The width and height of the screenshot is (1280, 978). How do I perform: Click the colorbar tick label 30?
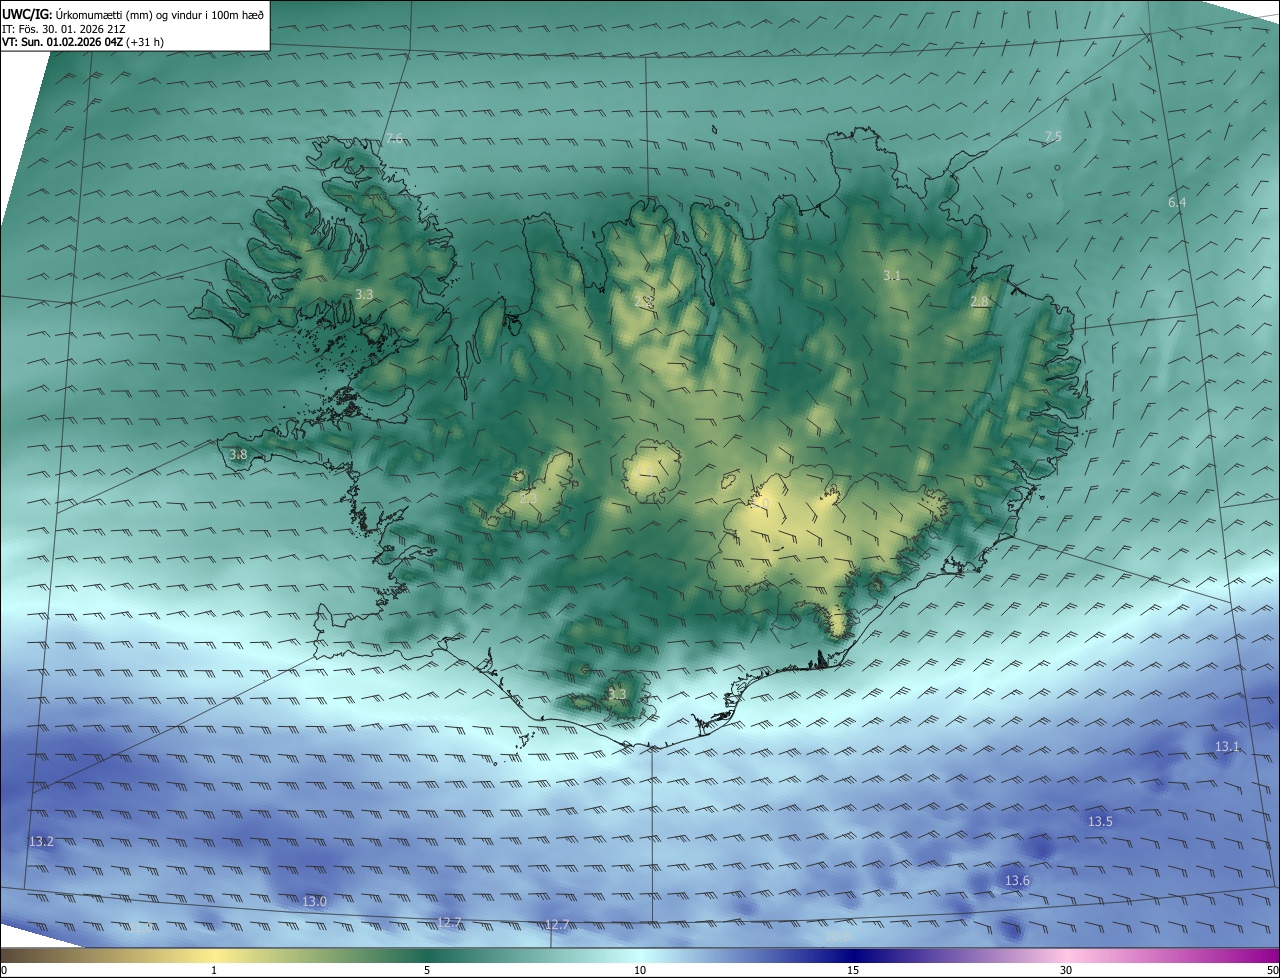tap(1066, 970)
